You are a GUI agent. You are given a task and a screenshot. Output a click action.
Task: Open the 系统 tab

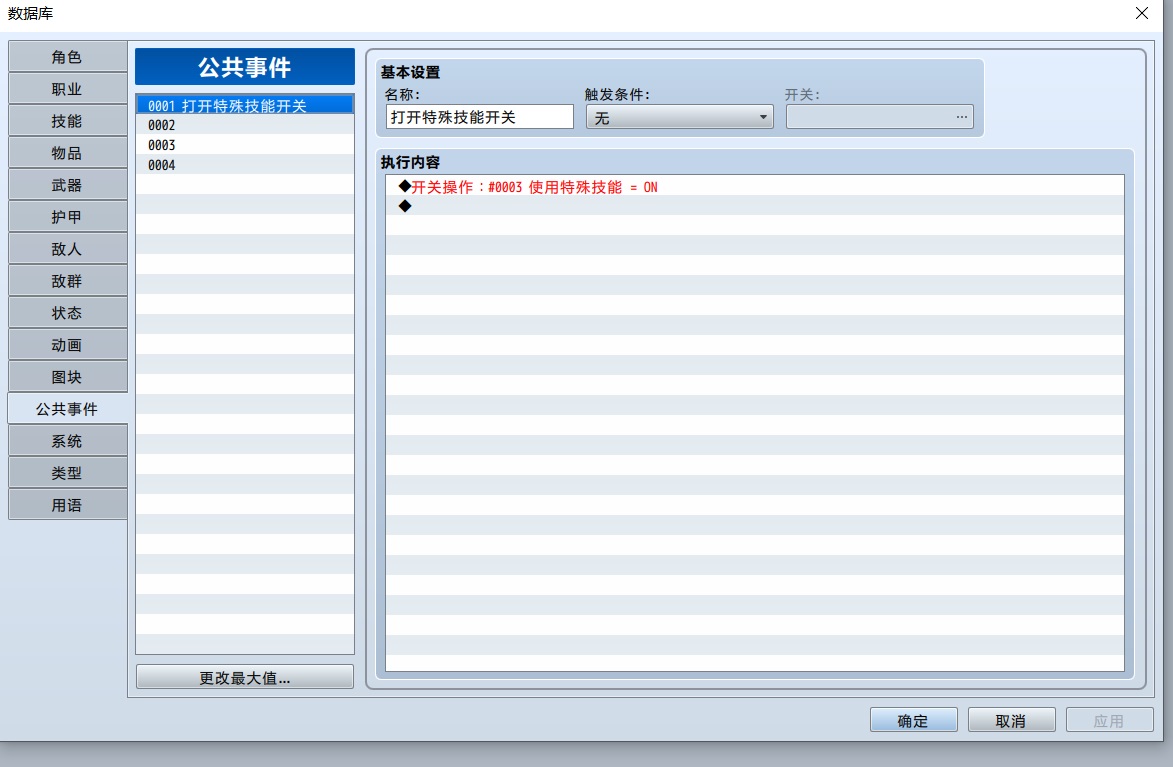point(67,441)
